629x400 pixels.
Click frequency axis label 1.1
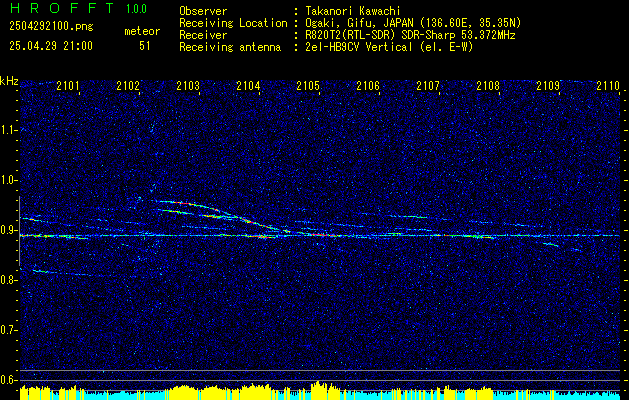[x=9, y=130]
